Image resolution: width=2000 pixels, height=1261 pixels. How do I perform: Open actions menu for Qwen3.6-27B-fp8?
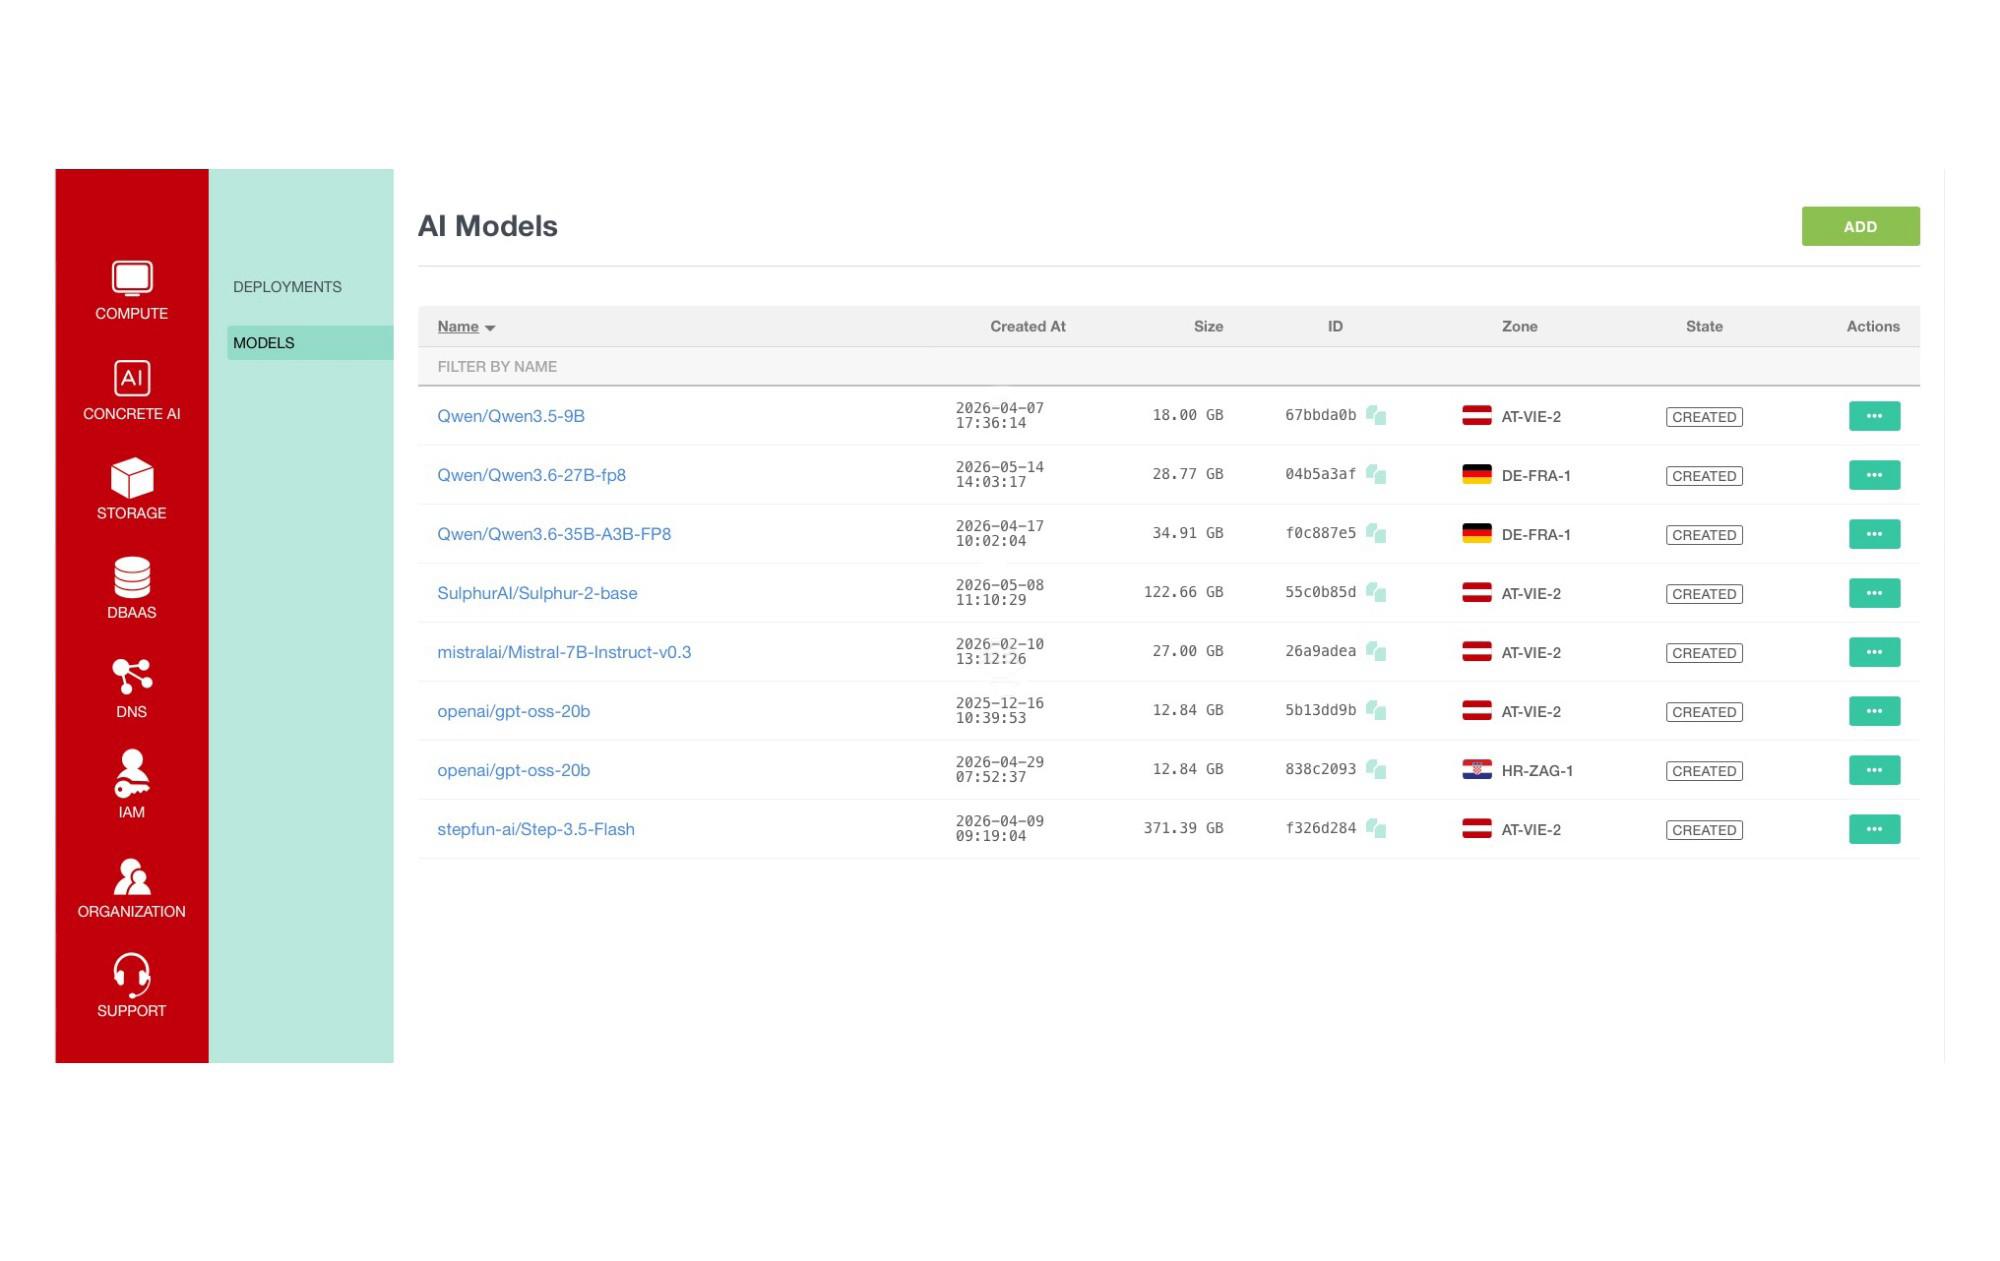[x=1874, y=475]
